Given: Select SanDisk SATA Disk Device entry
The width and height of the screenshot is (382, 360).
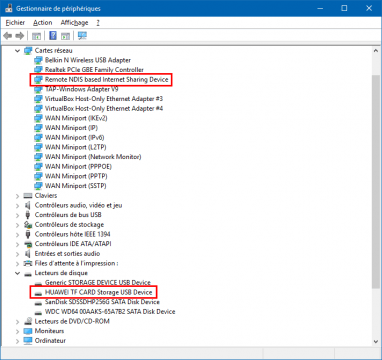Looking at the screenshot, I should pyautogui.click(x=102, y=302).
